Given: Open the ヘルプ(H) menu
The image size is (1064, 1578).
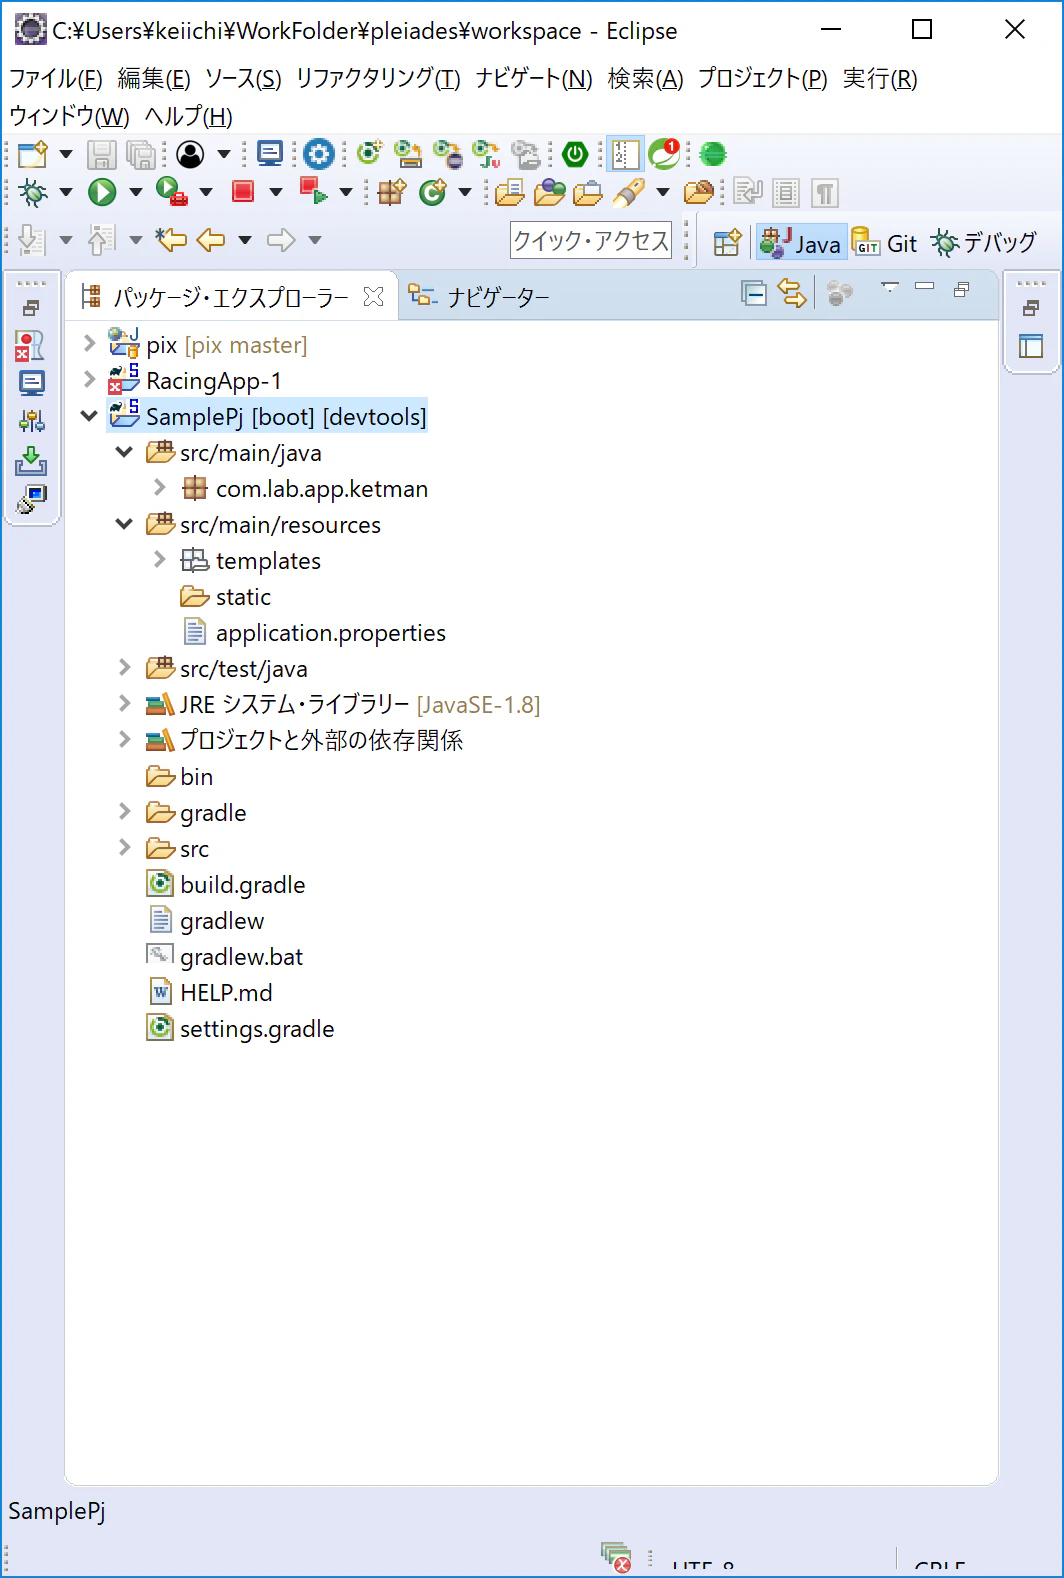Looking at the screenshot, I should pyautogui.click(x=189, y=117).
